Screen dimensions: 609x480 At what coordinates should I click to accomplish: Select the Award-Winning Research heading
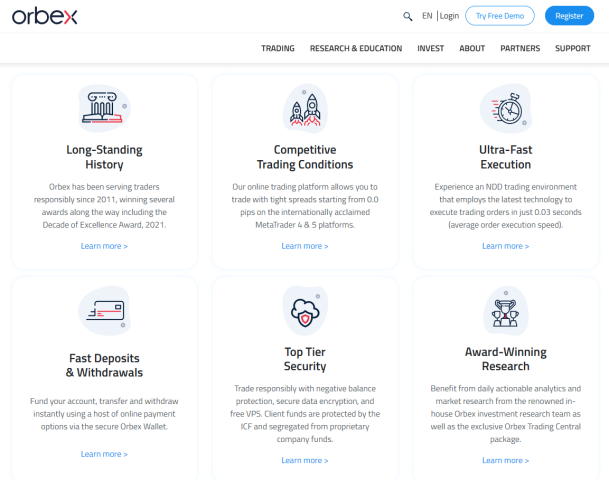coord(506,359)
